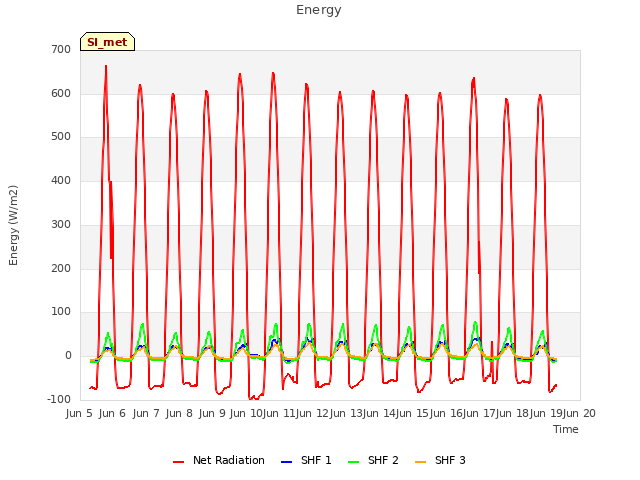Click the SHF 1 legend label

tap(316, 460)
